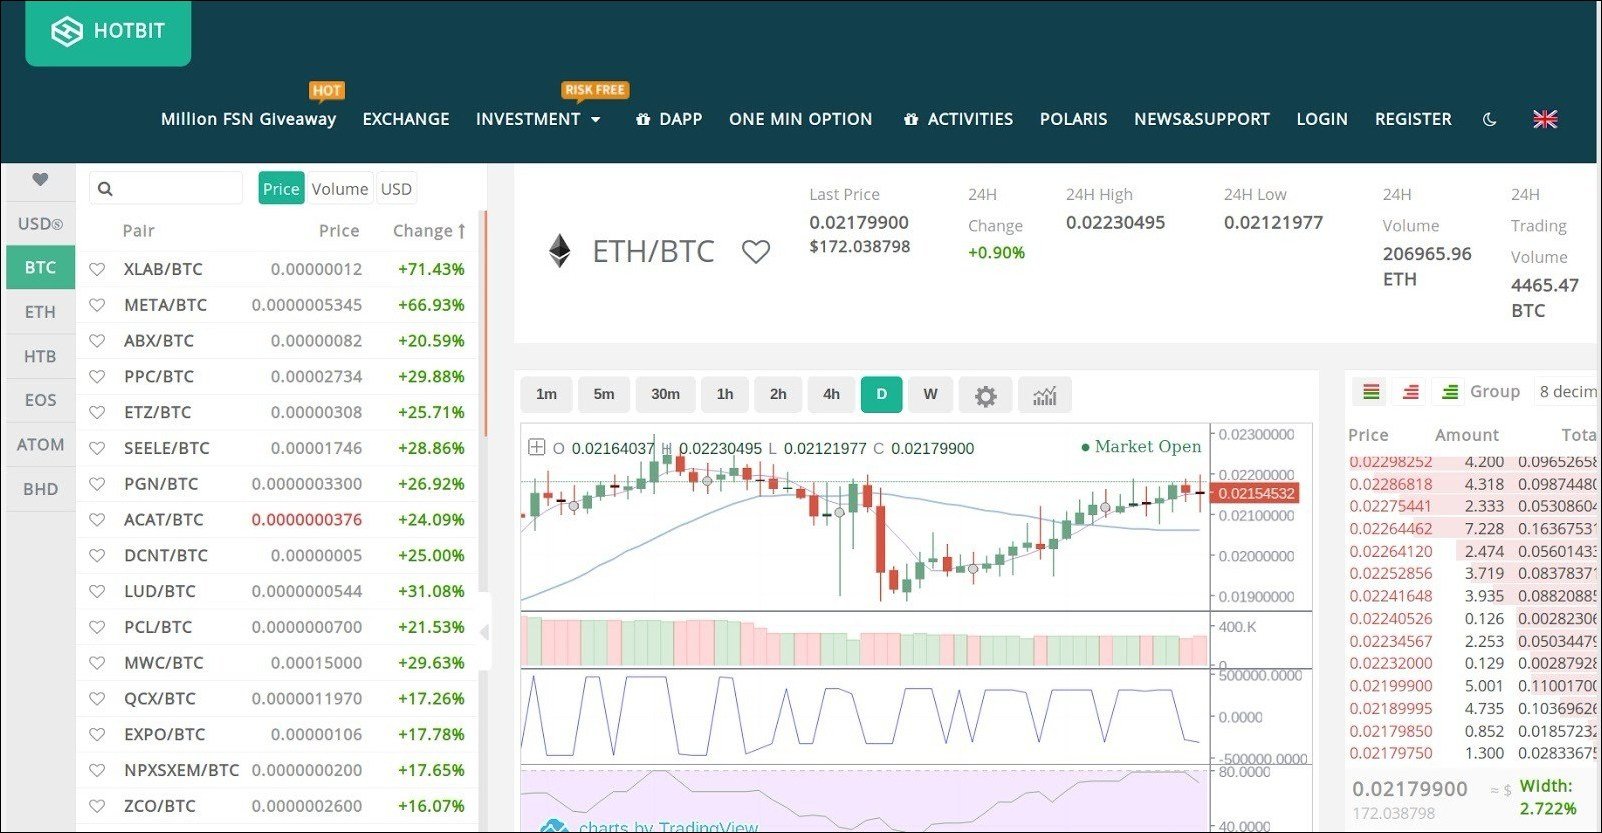The width and height of the screenshot is (1602, 833).
Task: Click pair list vertical scrollbar
Action: pos(485,324)
